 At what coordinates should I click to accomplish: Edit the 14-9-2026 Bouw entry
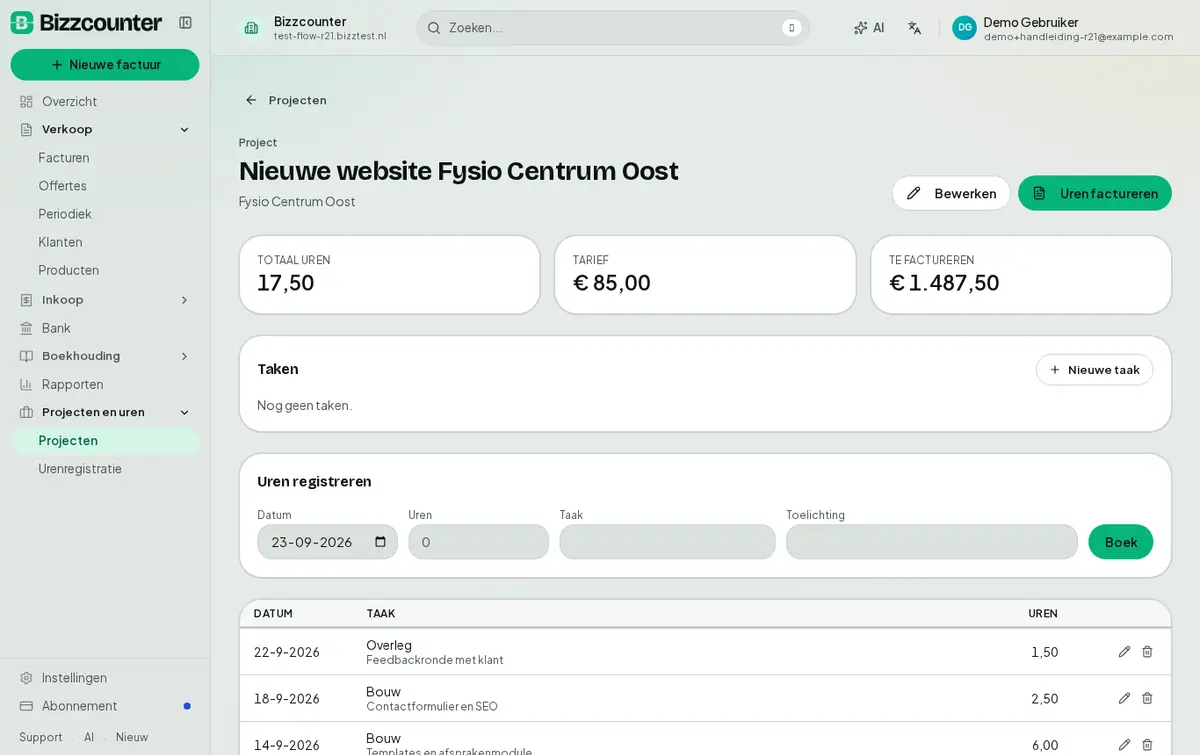tap(1124, 745)
